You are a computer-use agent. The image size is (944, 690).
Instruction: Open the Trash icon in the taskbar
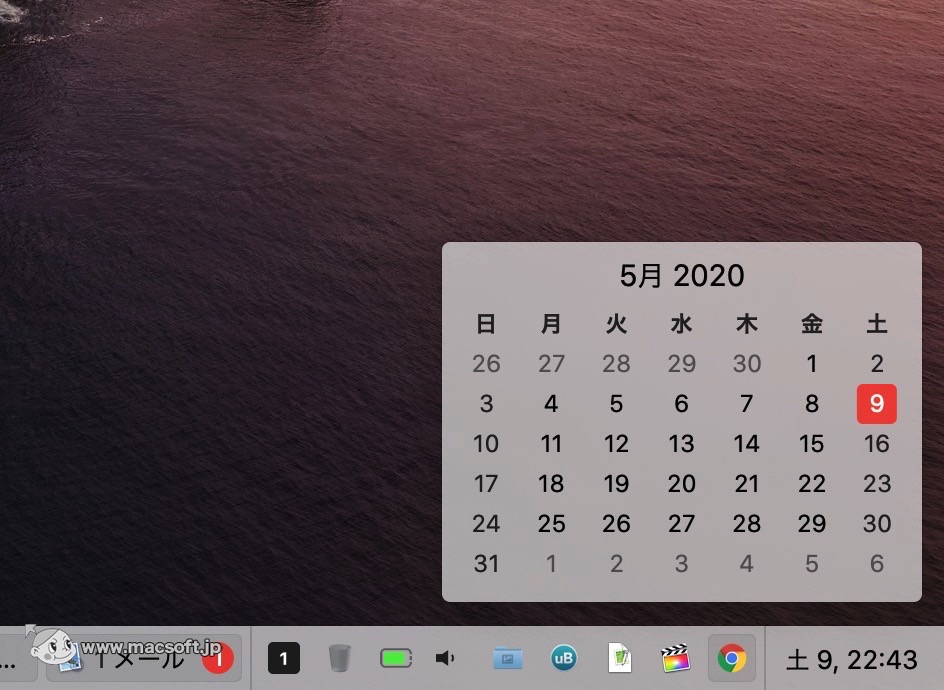(340, 658)
